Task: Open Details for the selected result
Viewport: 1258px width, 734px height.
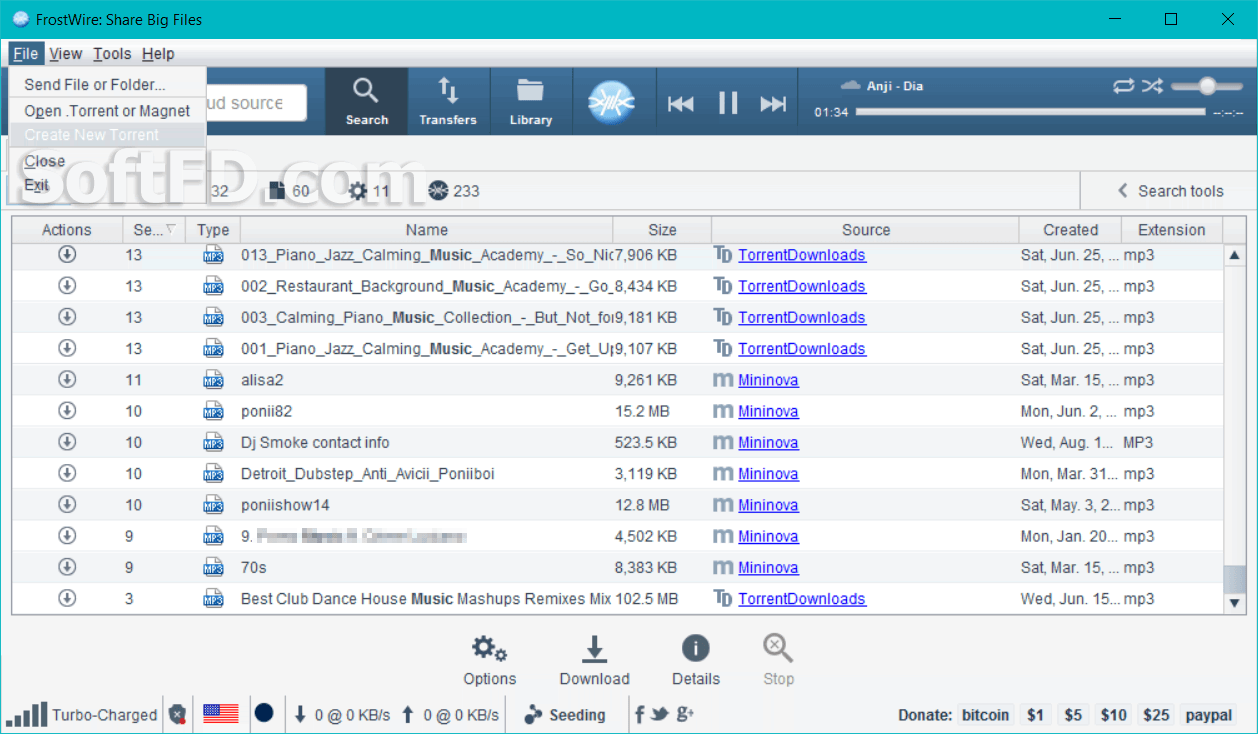Action: point(696,662)
